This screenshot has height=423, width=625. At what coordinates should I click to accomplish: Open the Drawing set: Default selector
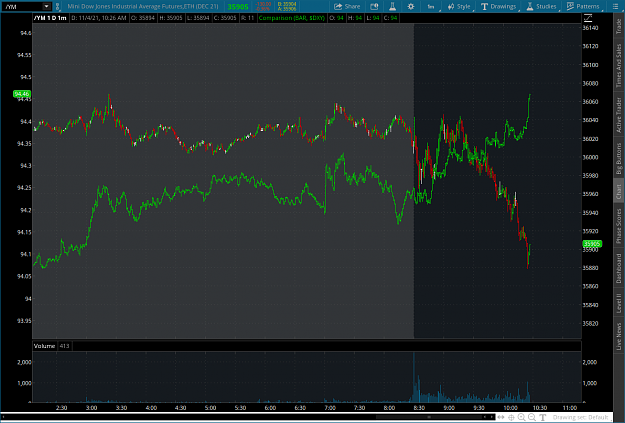click(580, 417)
